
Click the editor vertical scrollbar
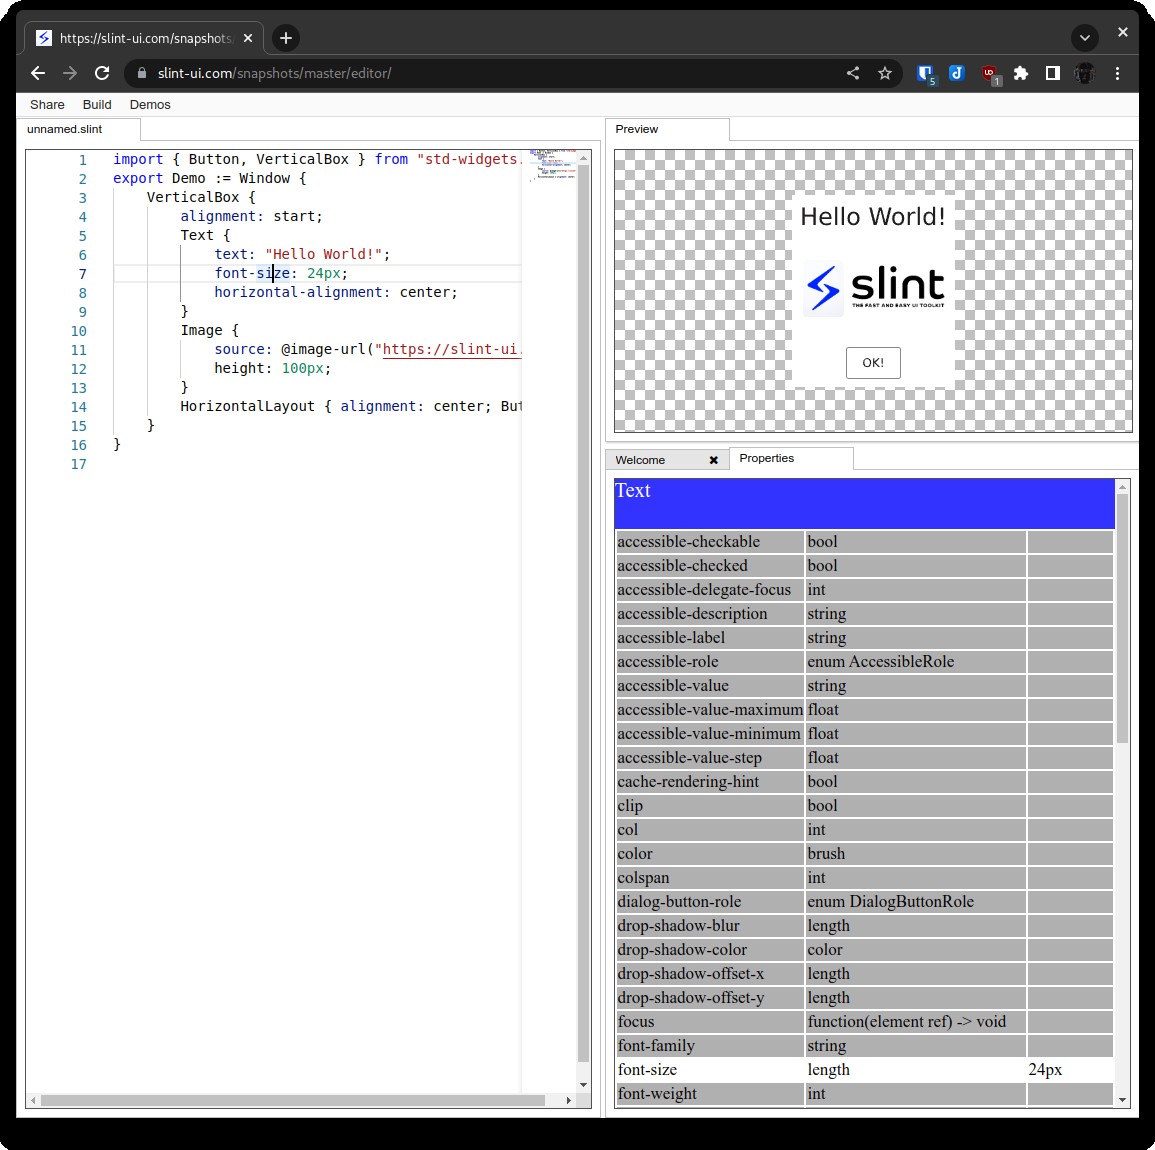(583, 611)
